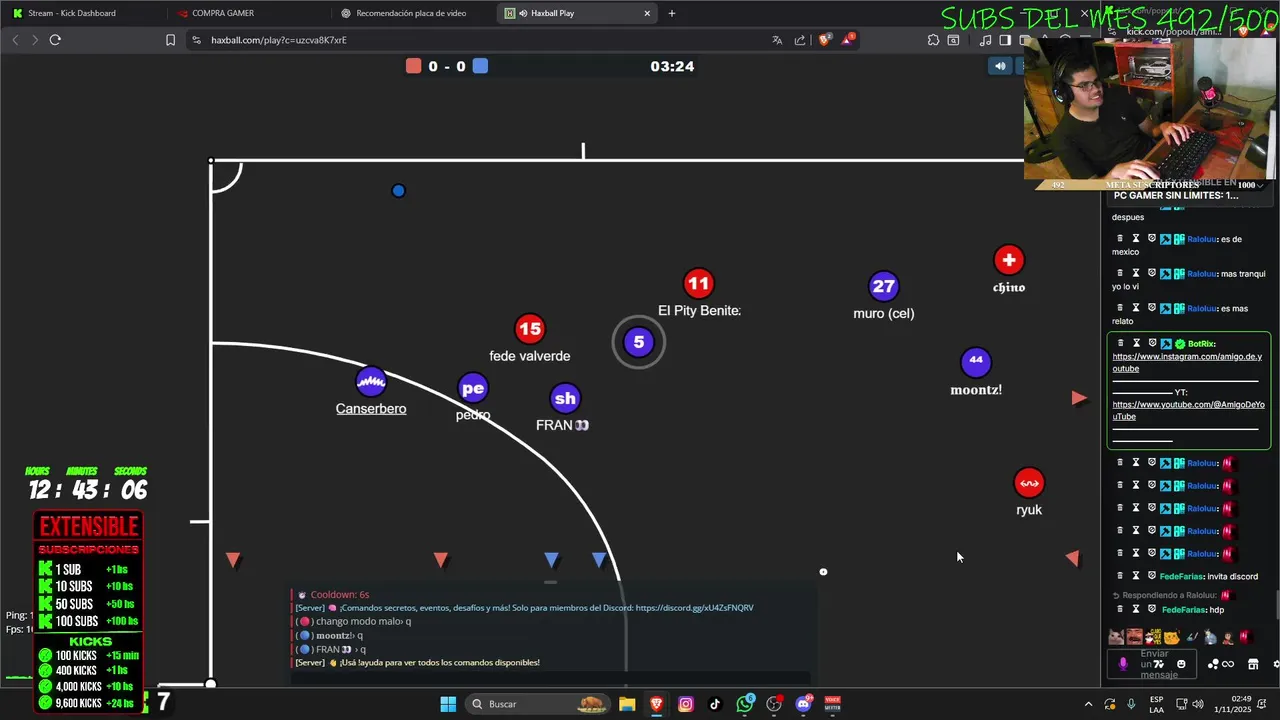This screenshot has width=1280, height=720.
Task: Insert the white cat emote
Action: (1116, 637)
